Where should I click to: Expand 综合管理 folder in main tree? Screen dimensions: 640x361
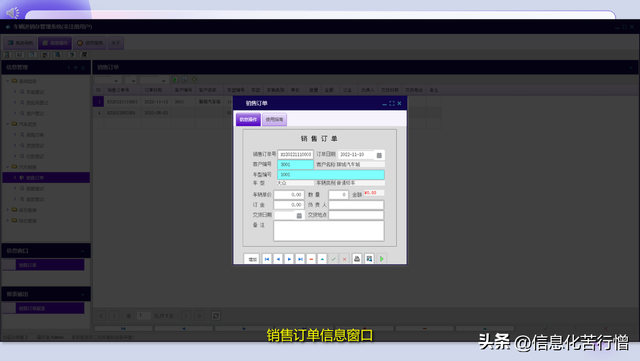point(7,221)
